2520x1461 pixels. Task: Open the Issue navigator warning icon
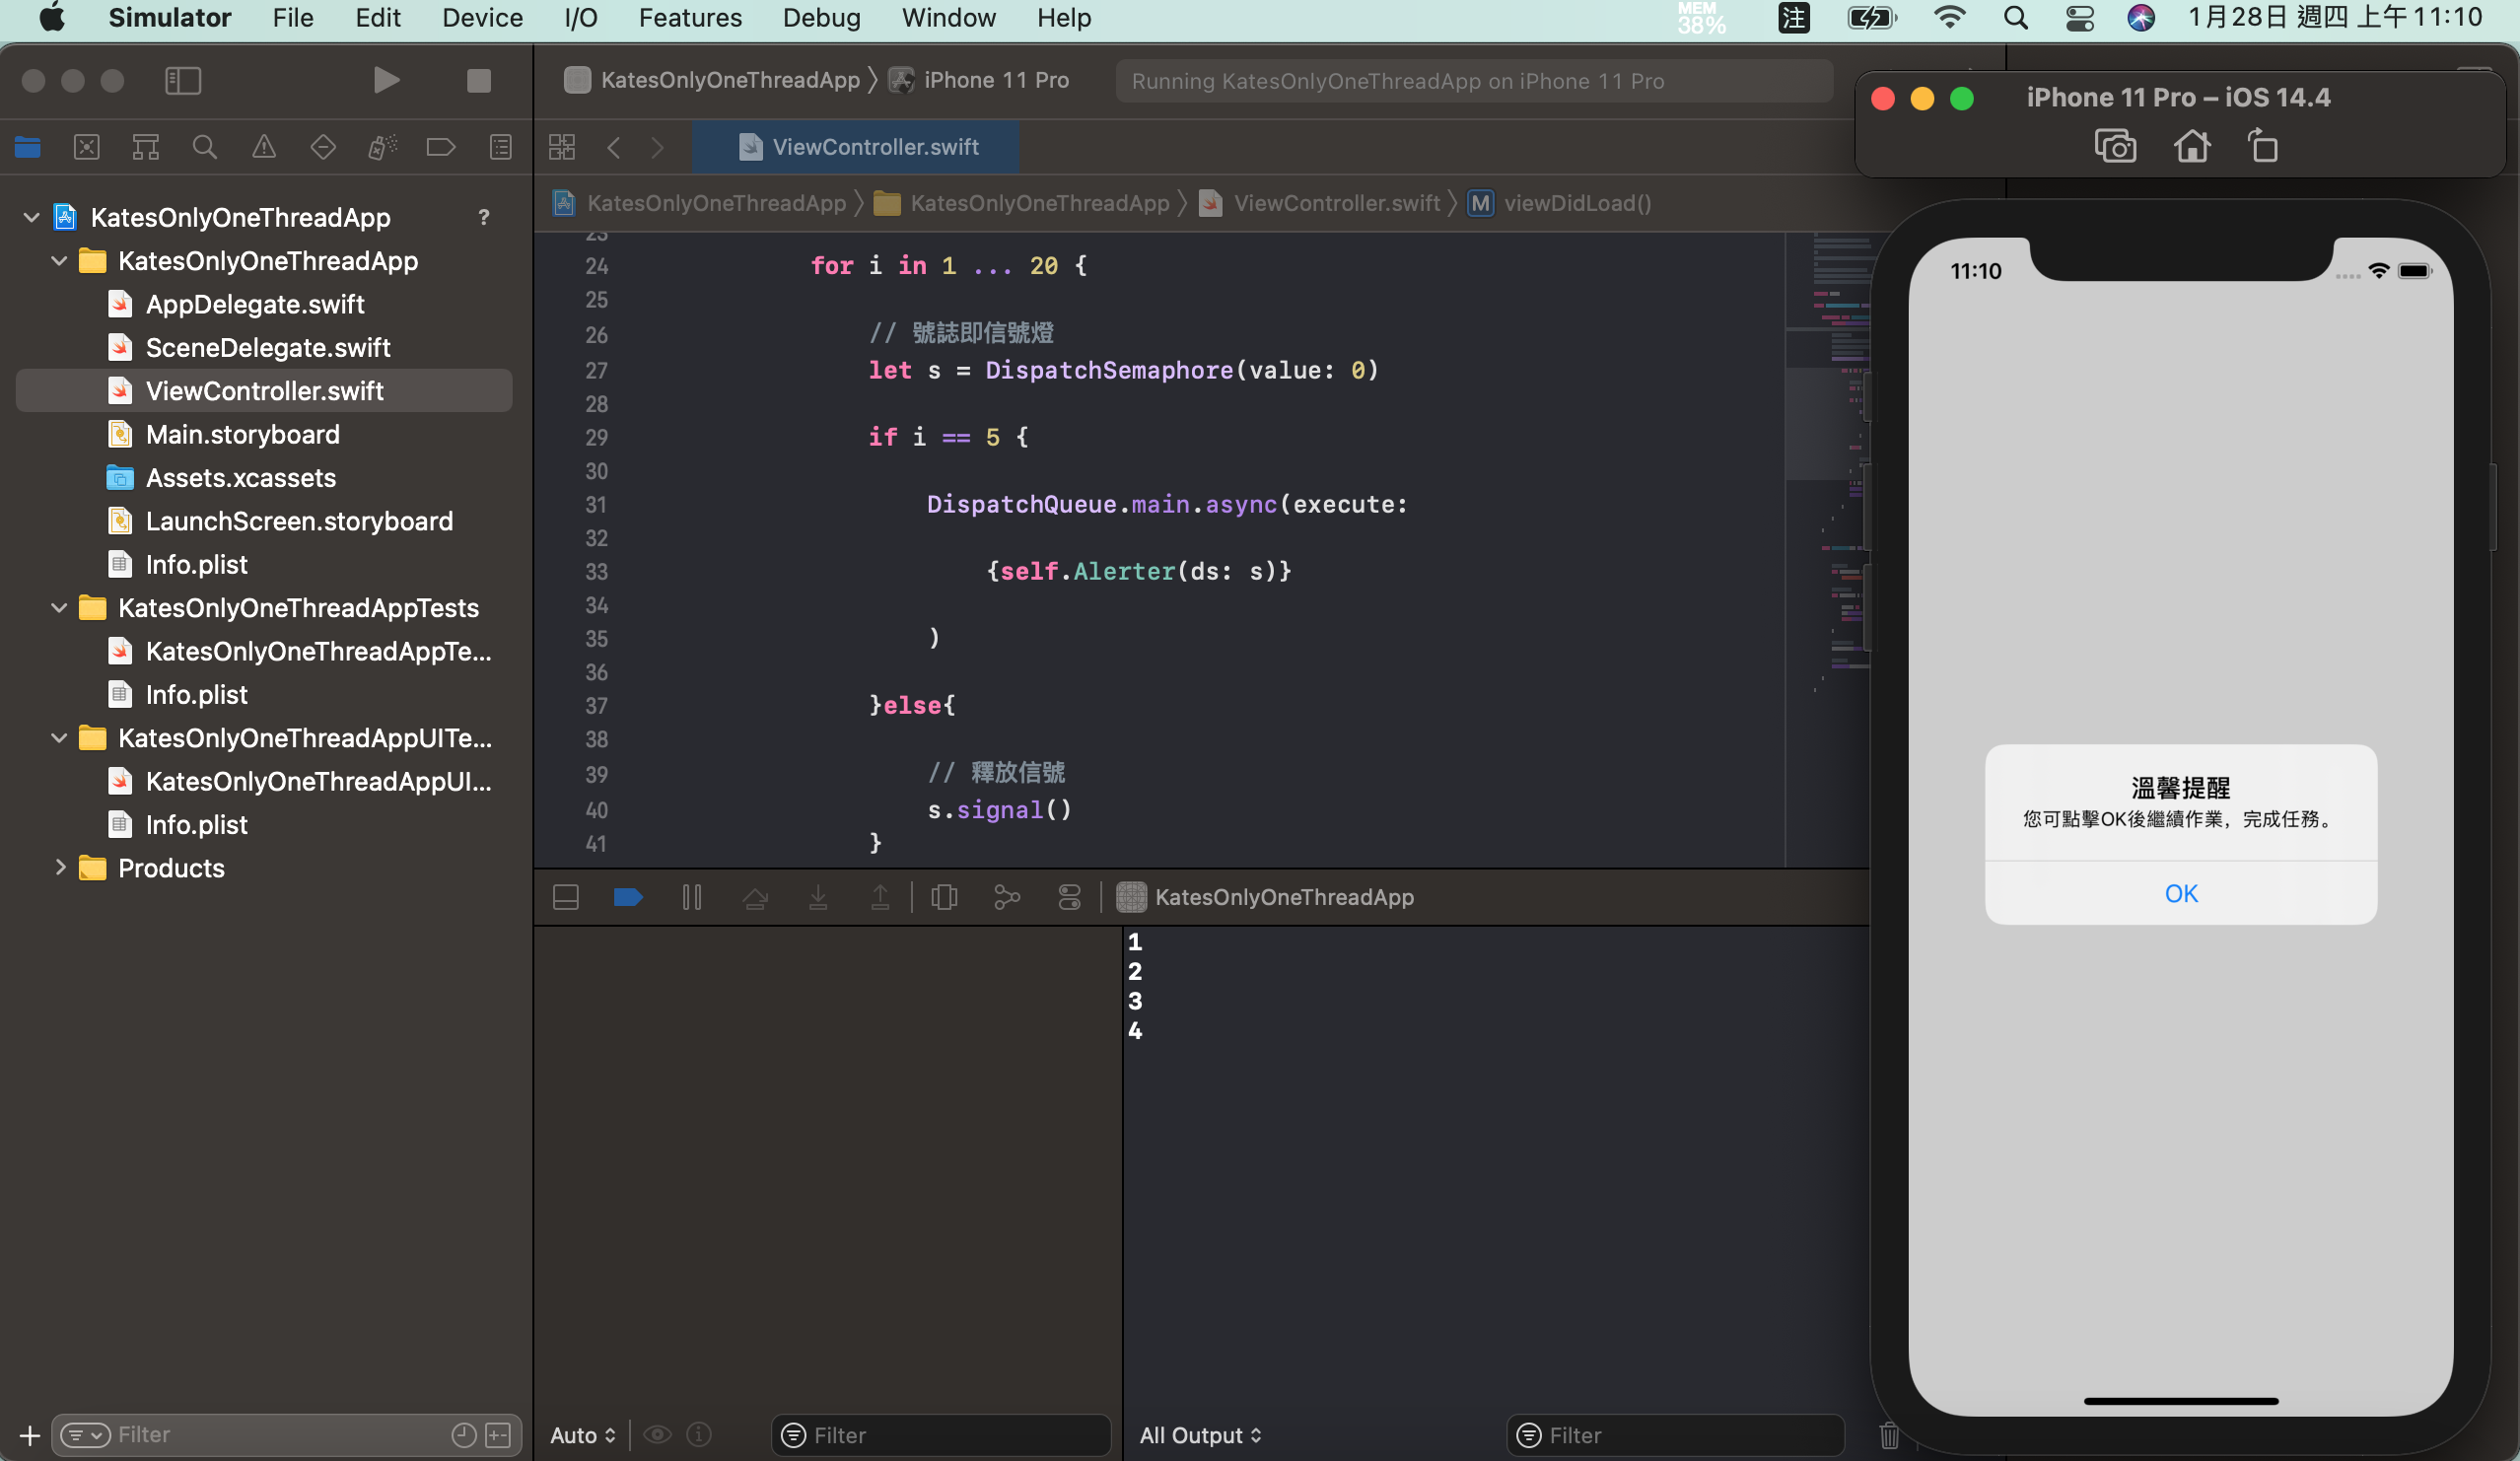pyautogui.click(x=264, y=148)
